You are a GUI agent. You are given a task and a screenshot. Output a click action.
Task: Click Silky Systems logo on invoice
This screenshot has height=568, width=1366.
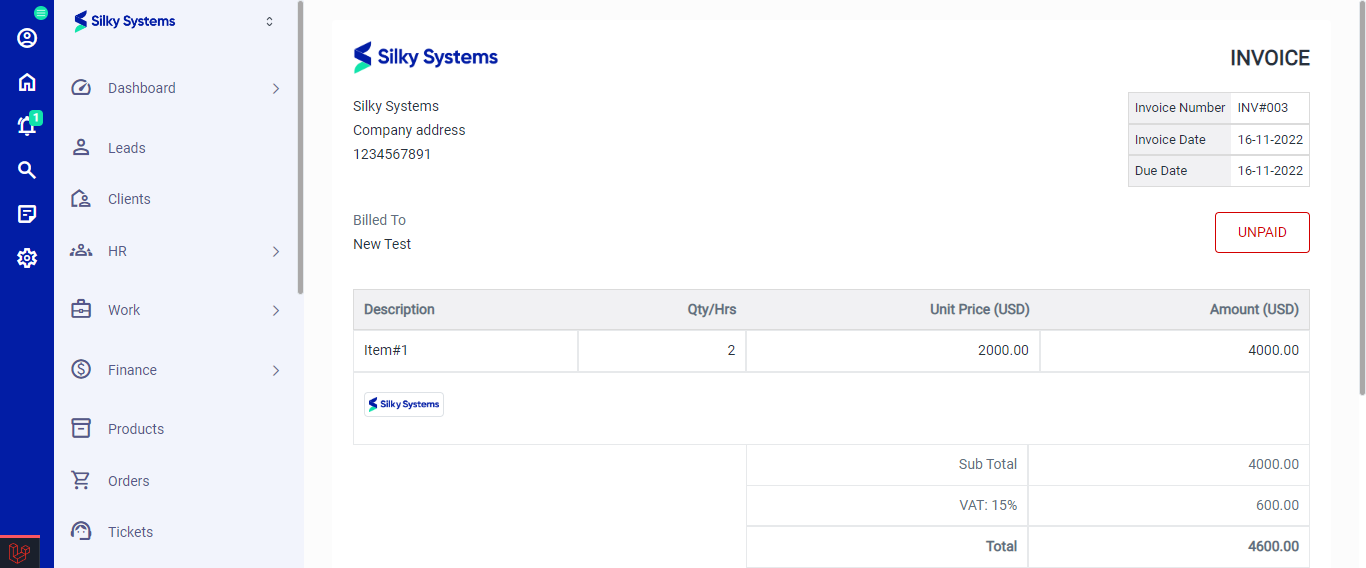click(x=426, y=57)
